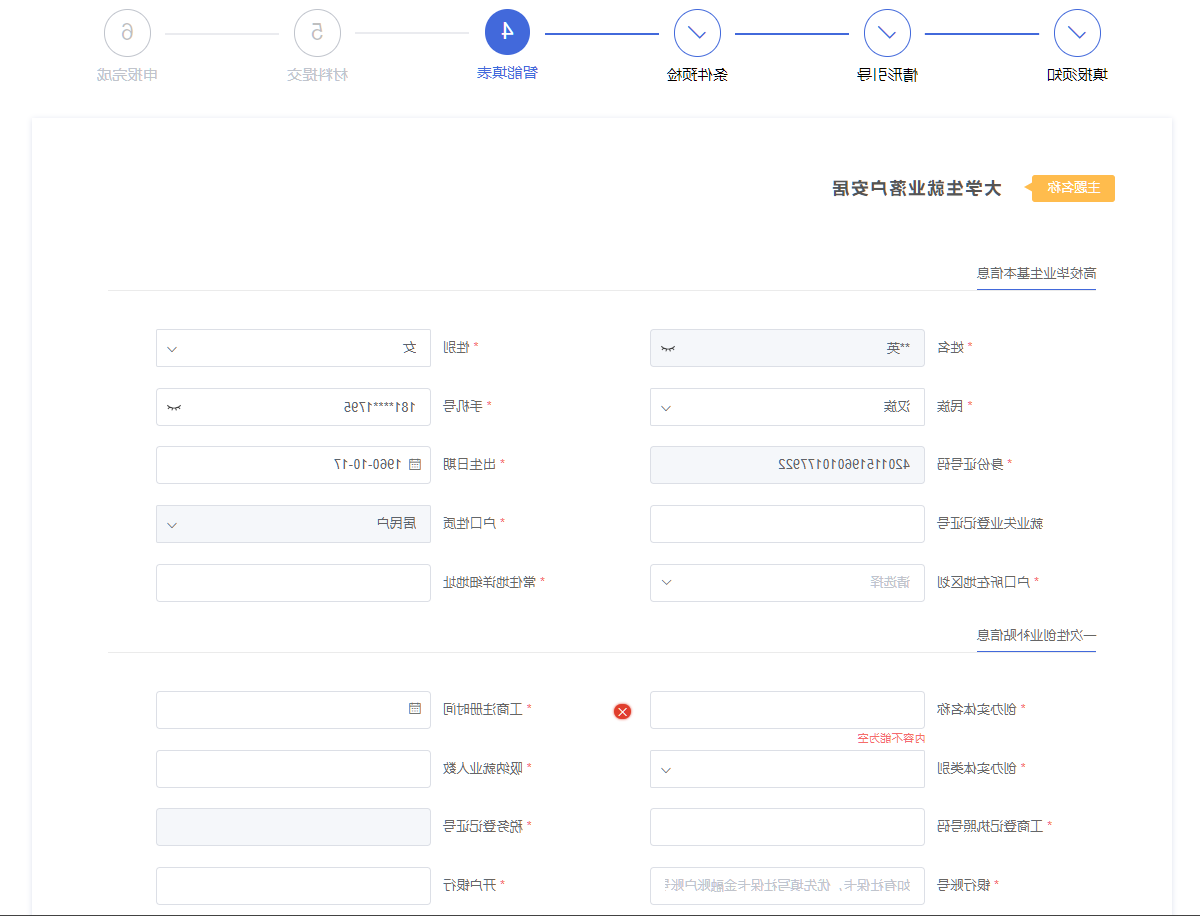Click the 情形引导 completed step circle
The width and height of the screenshot is (1200, 916).
coord(887,33)
